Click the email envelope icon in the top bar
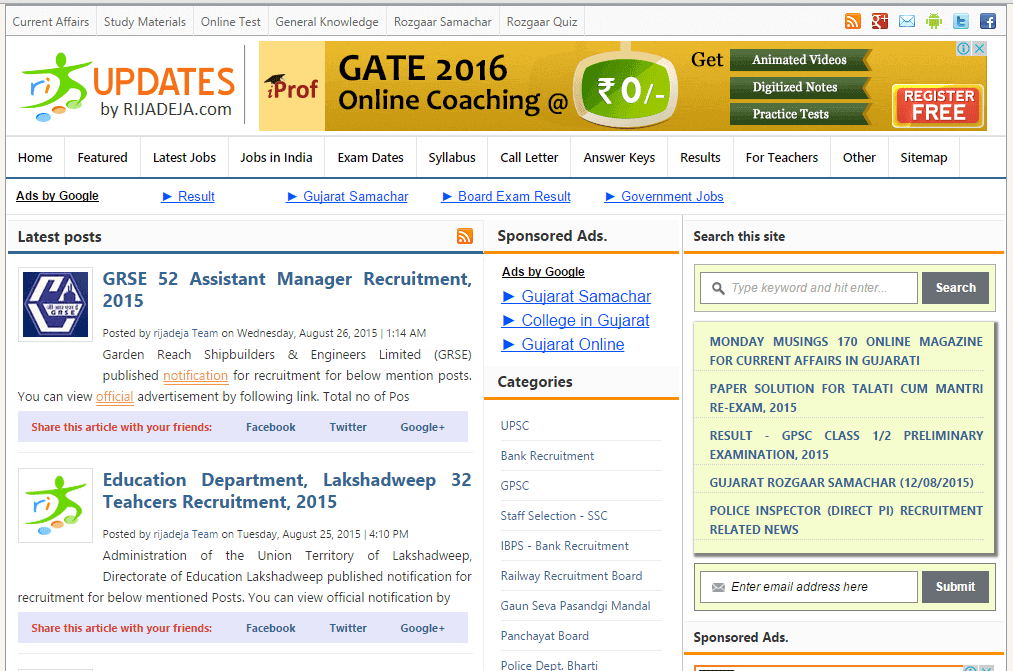 coord(906,20)
